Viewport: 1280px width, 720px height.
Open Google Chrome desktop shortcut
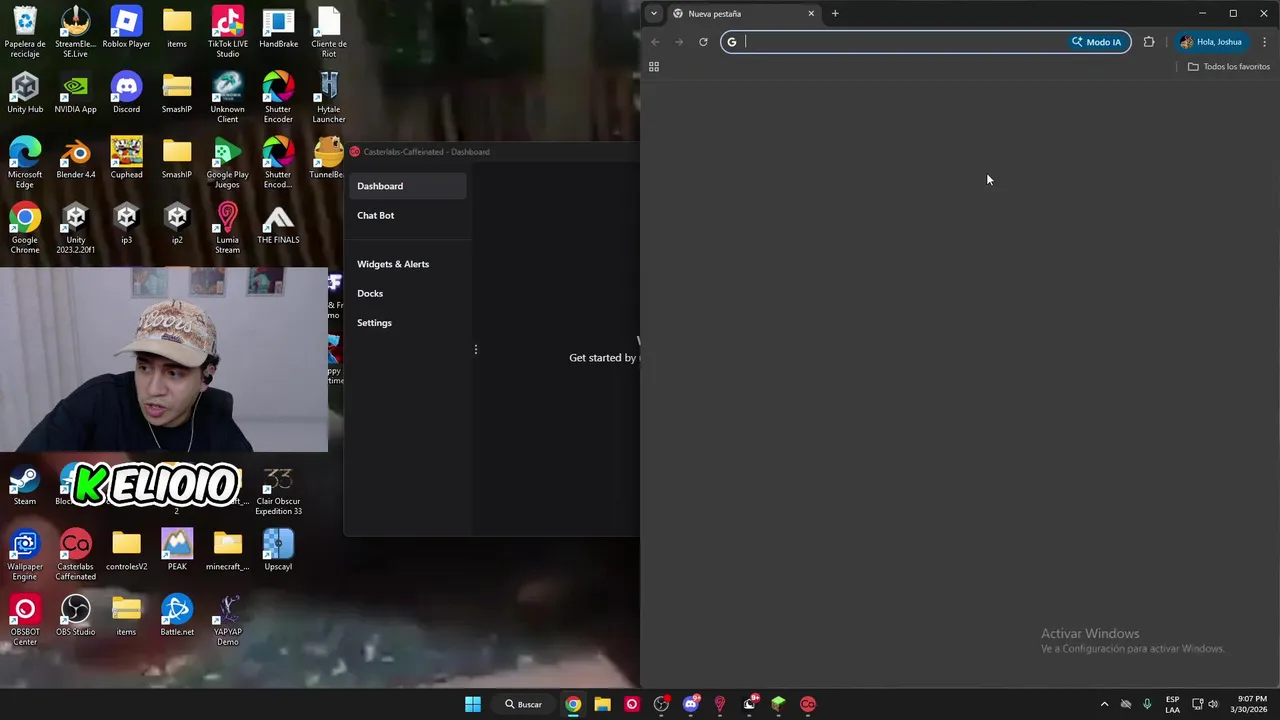[25, 227]
